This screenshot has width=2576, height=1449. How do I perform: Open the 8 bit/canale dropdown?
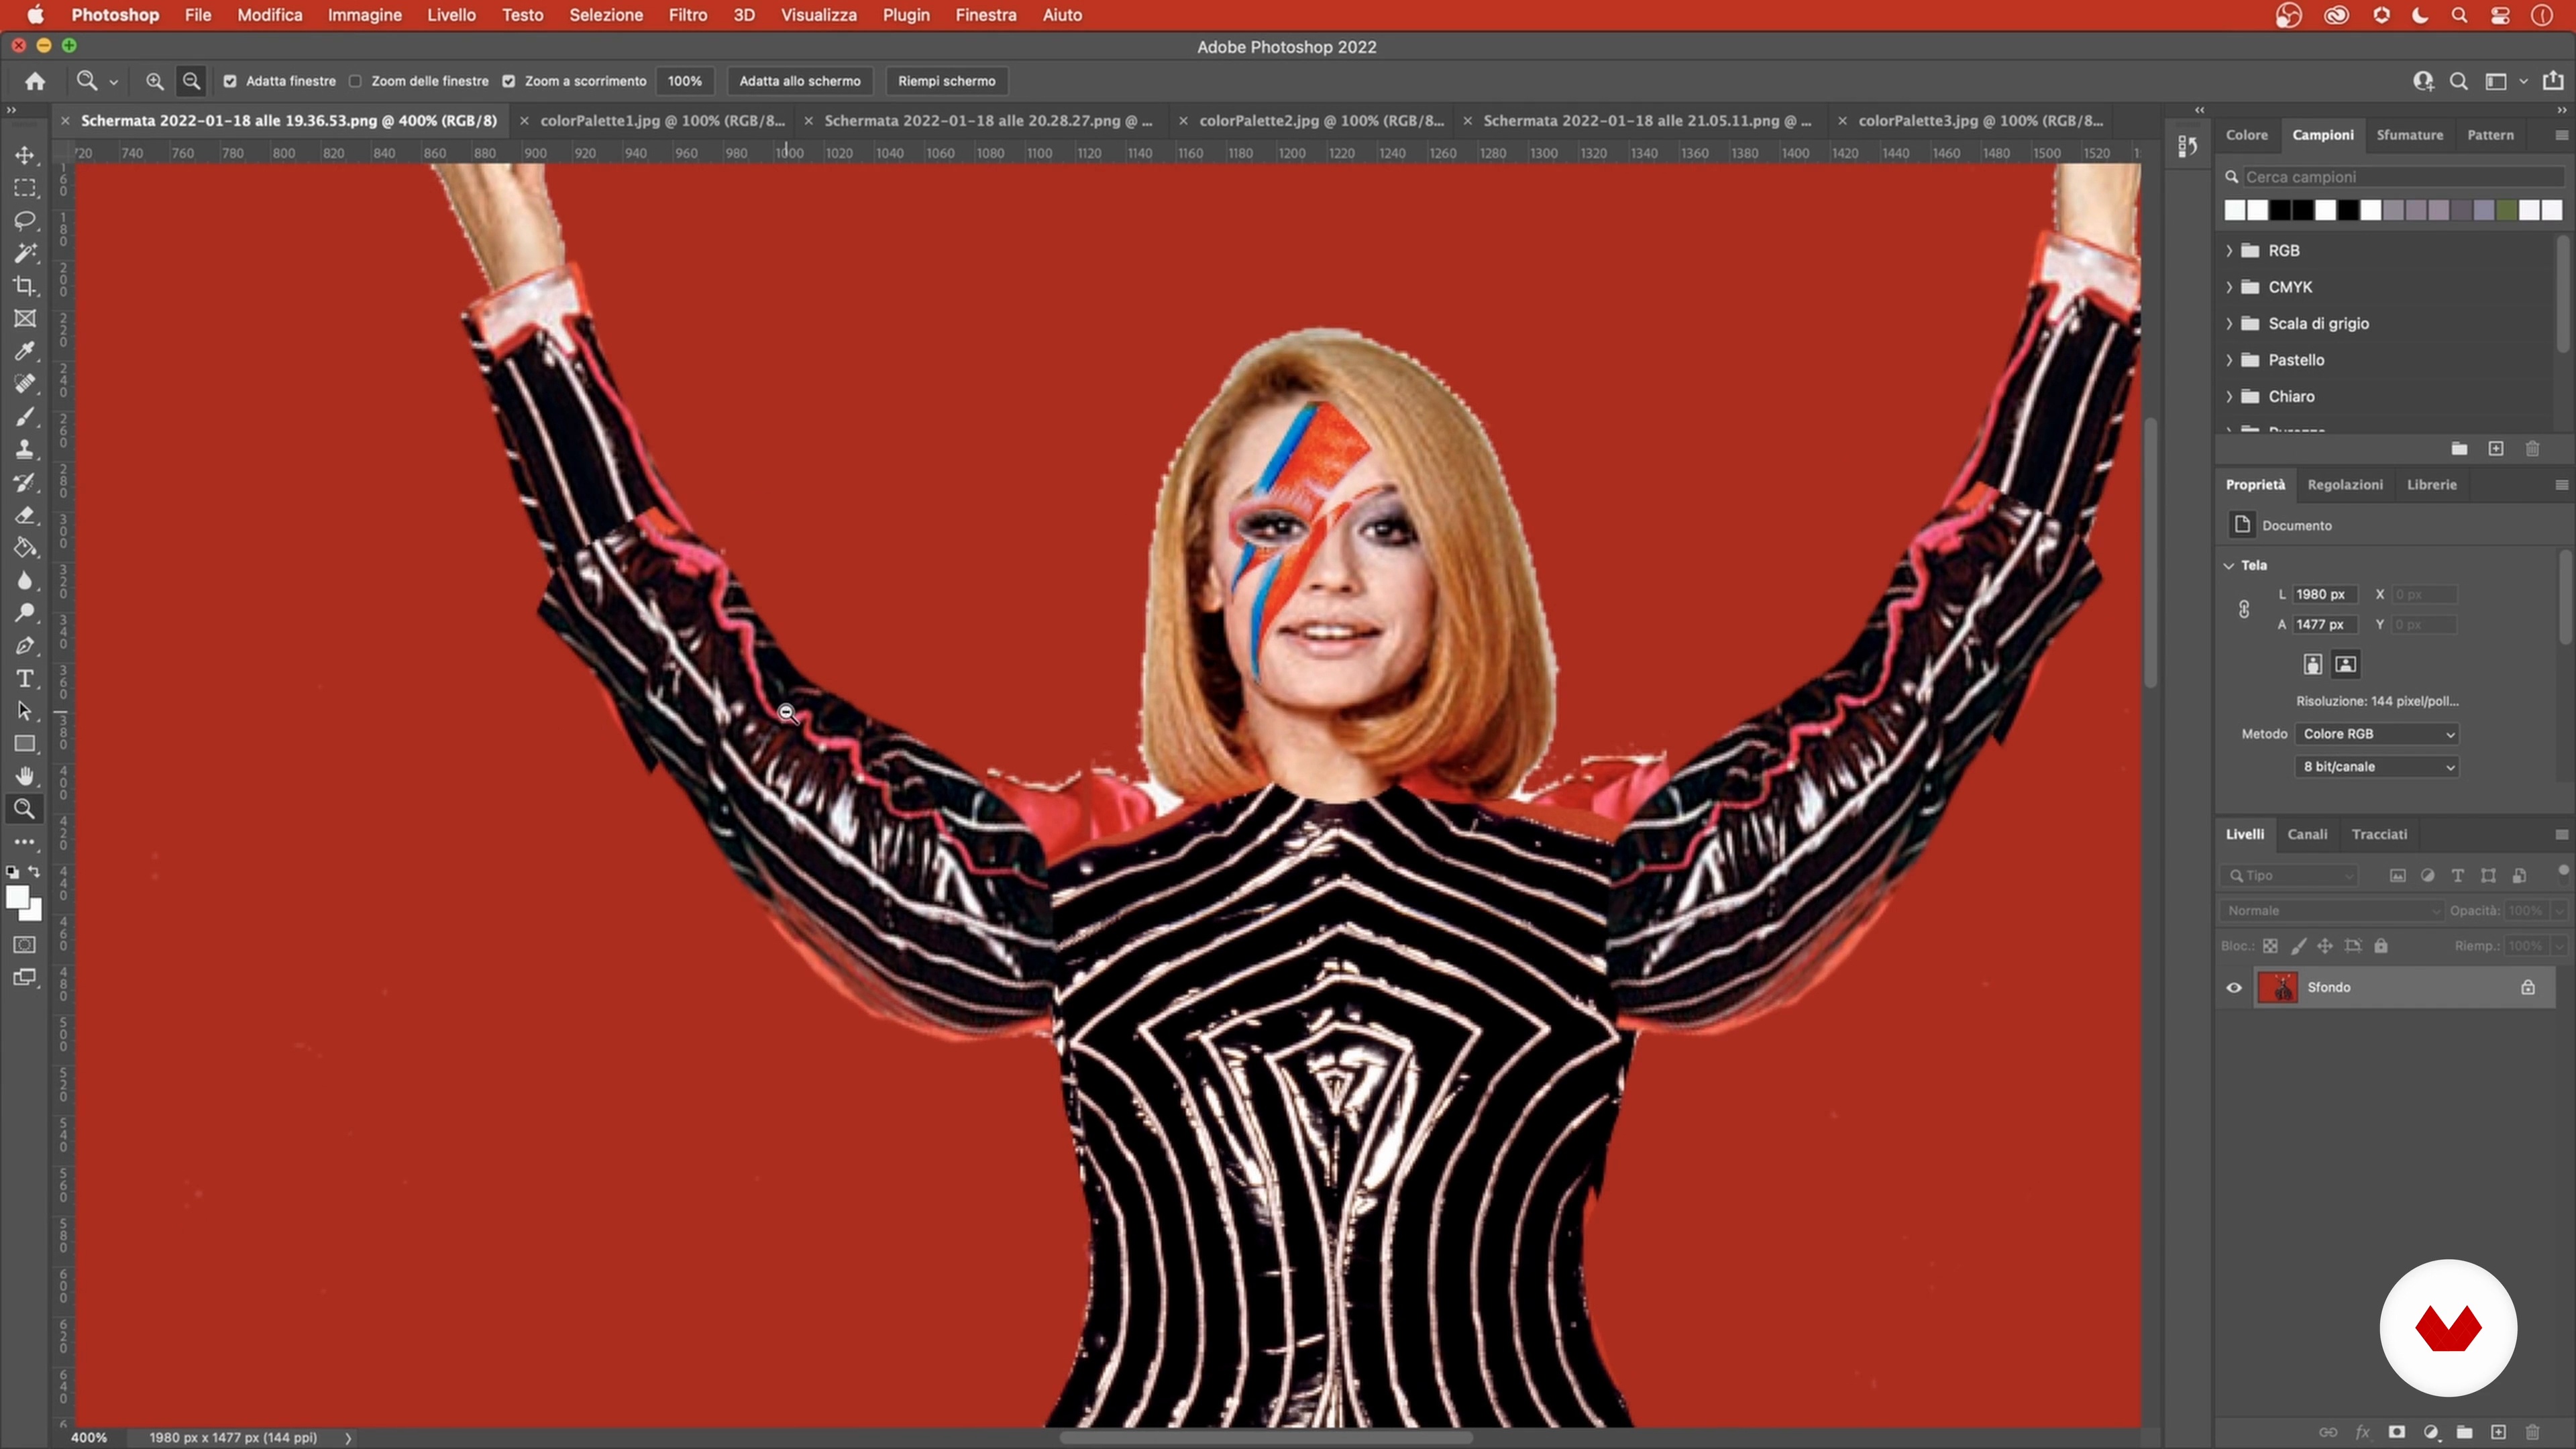point(2377,766)
